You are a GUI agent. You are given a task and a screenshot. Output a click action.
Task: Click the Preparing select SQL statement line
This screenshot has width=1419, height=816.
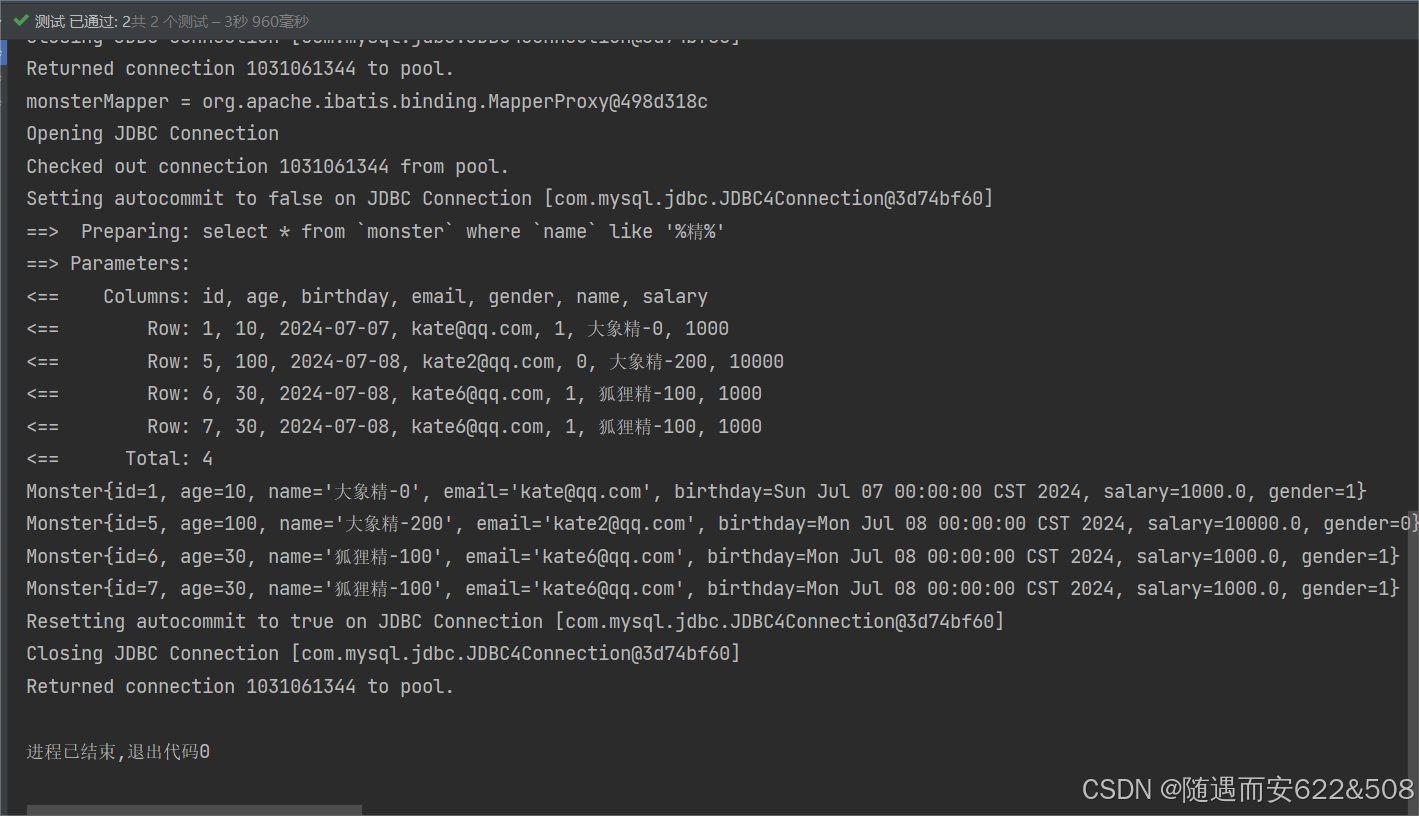click(x=376, y=231)
